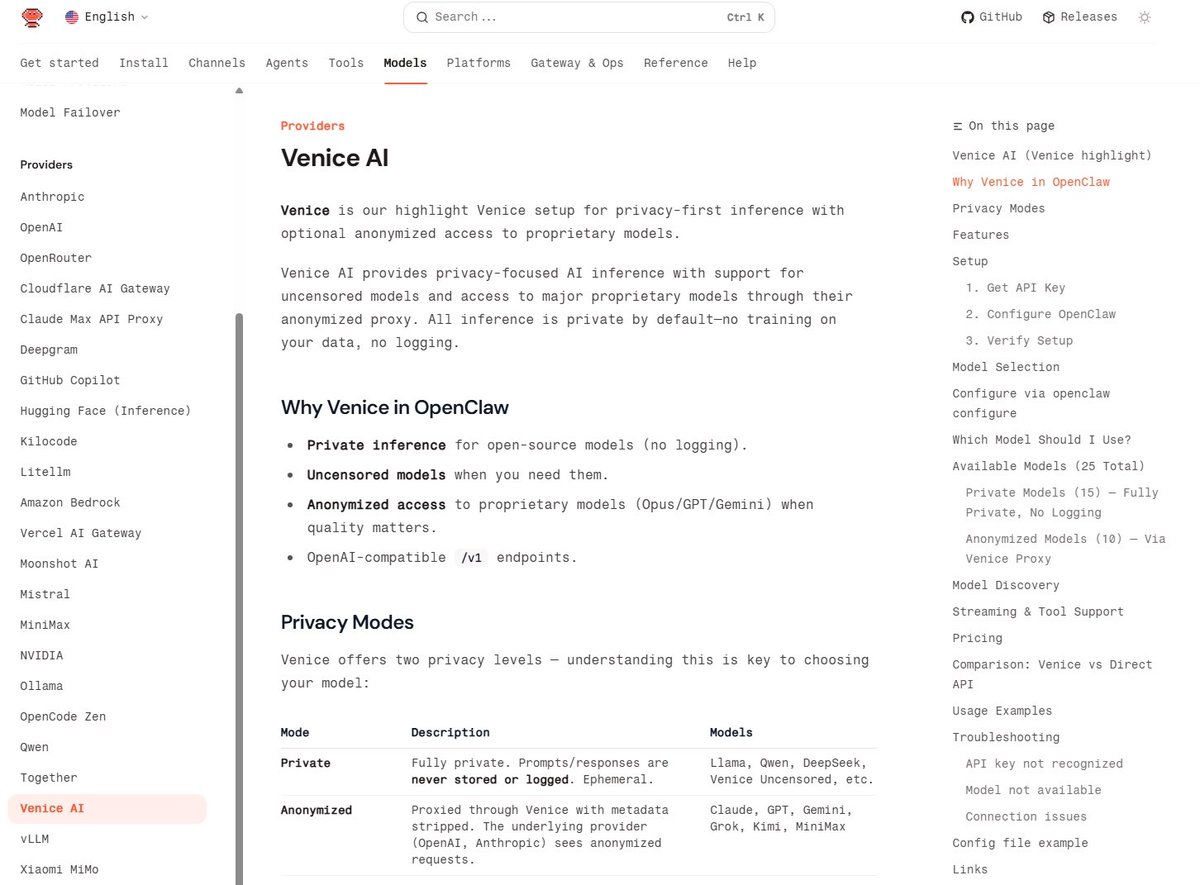The image size is (1200, 885).
Task: Open the Help tab
Action: [x=742, y=63]
